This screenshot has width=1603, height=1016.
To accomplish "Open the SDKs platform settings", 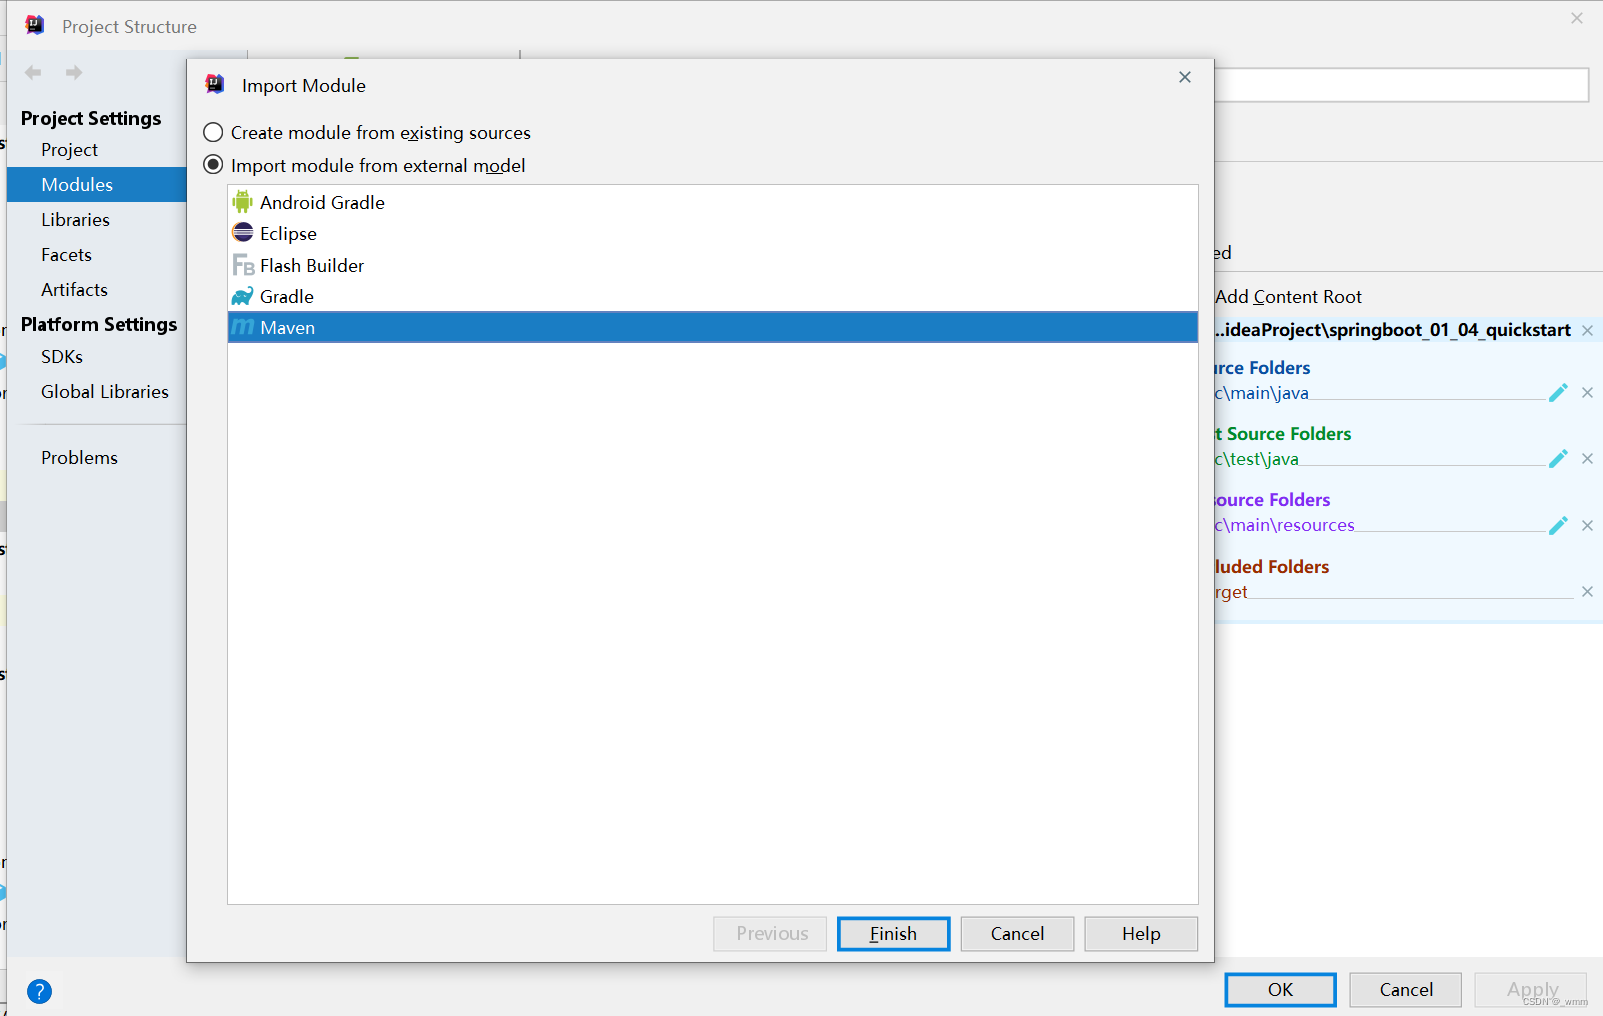I will tap(62, 356).
